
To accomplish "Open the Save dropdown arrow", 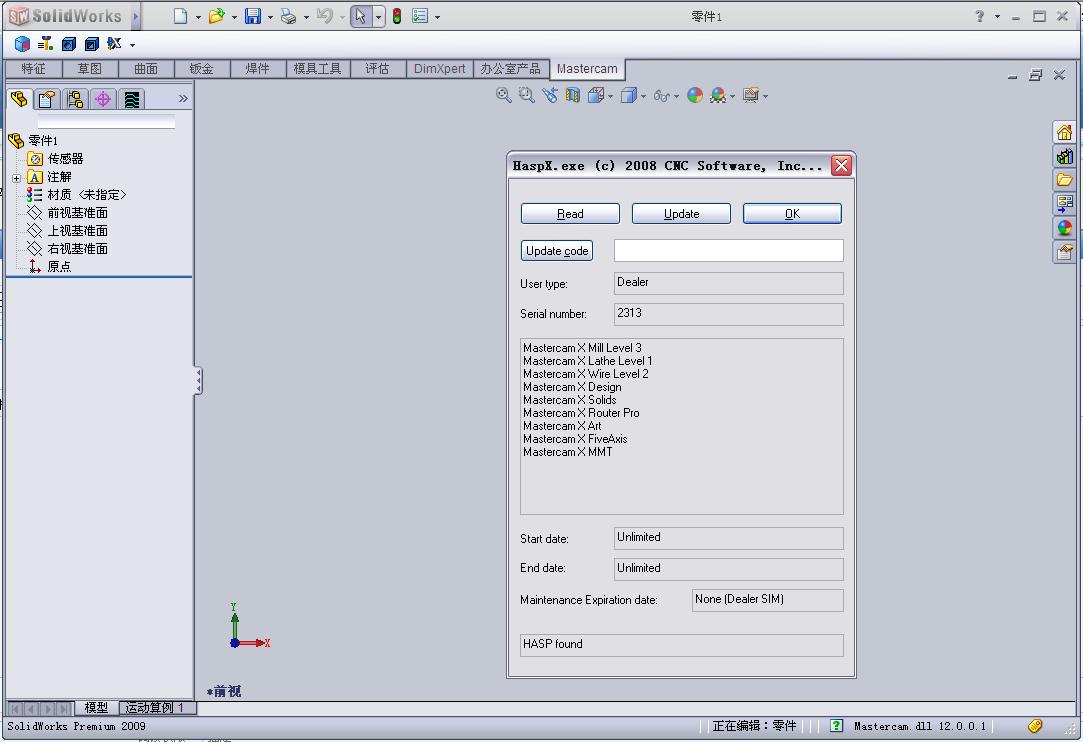I will tap(270, 17).
